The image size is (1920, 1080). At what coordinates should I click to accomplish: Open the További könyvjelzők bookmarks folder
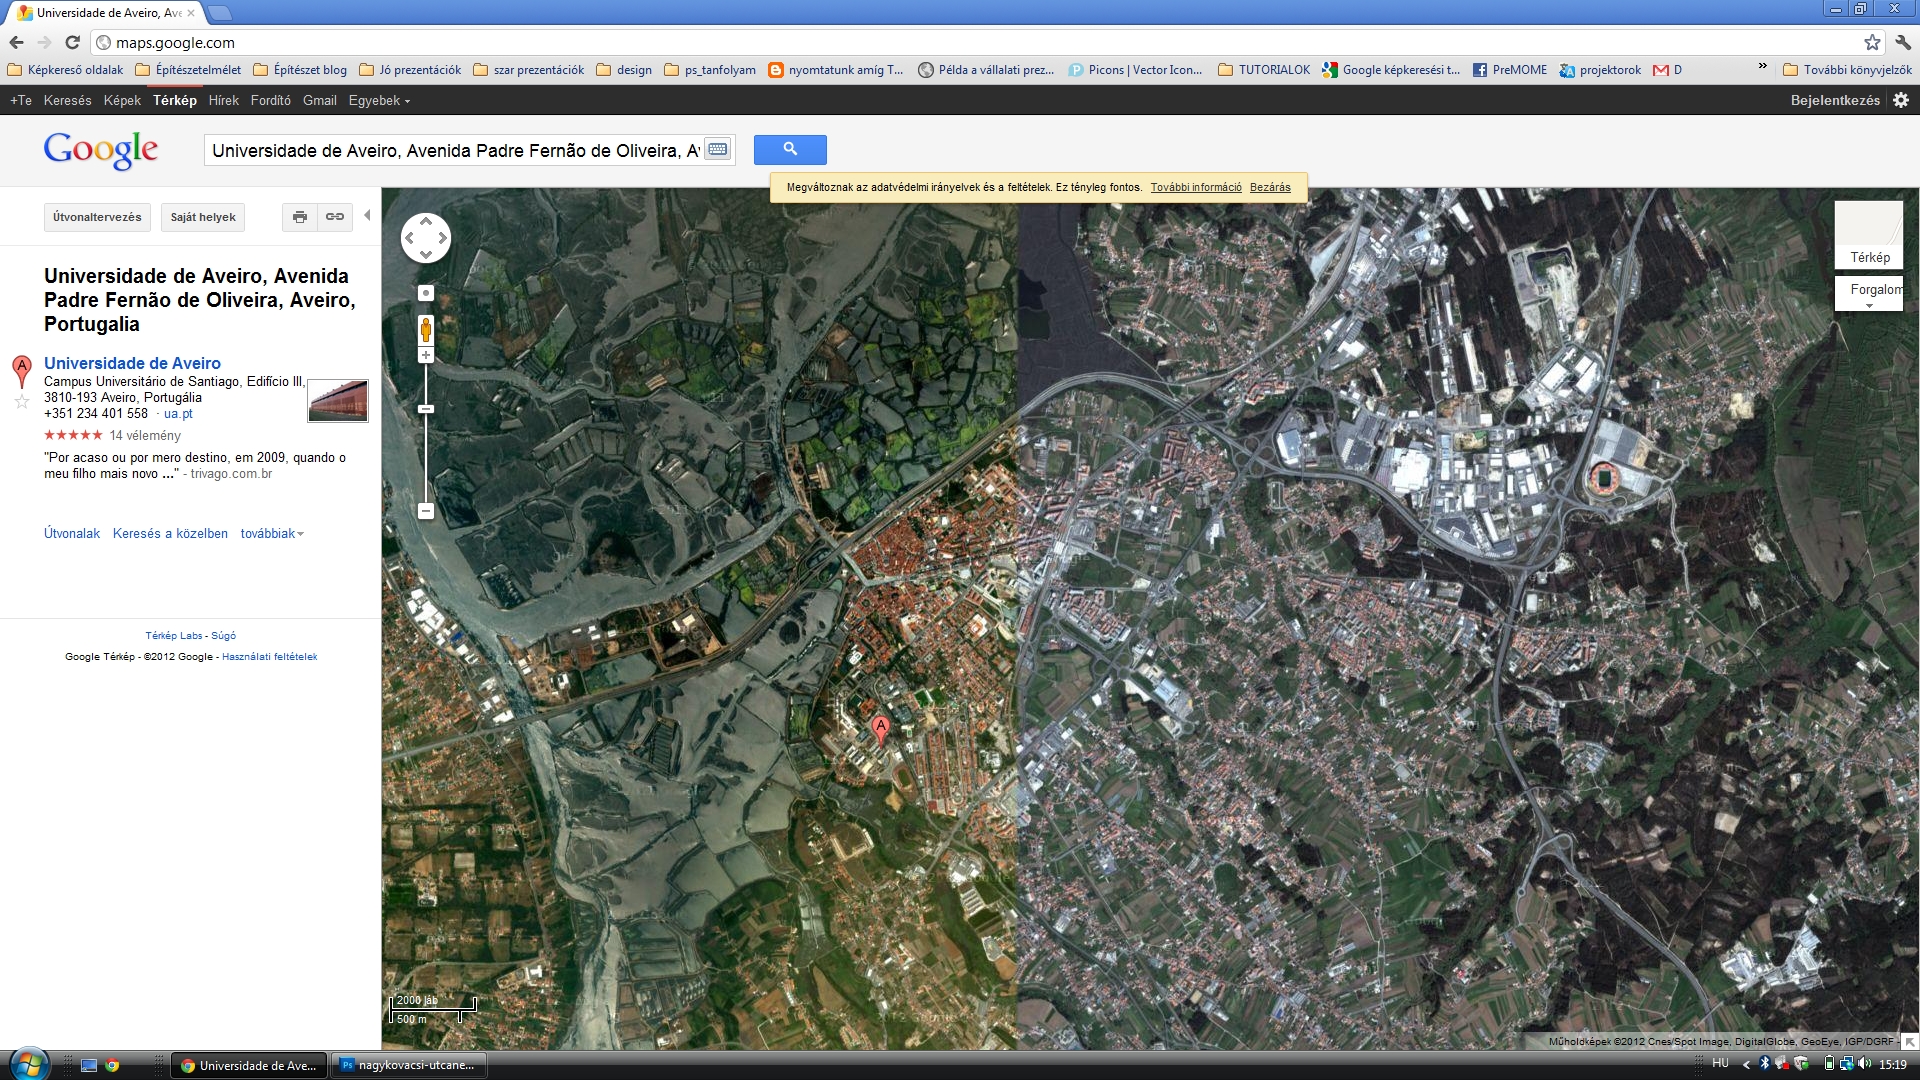click(1847, 70)
